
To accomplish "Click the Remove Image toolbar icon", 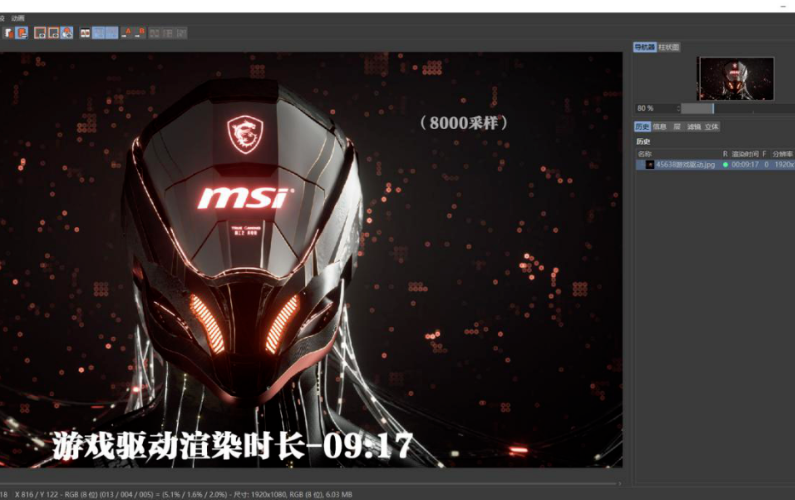I will click(53, 33).
